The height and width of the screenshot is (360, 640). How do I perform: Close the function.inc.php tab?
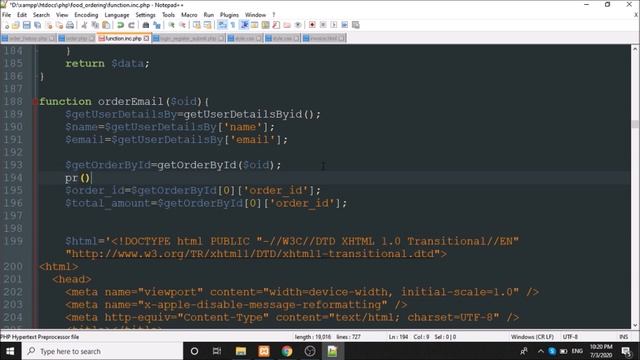tap(146, 38)
